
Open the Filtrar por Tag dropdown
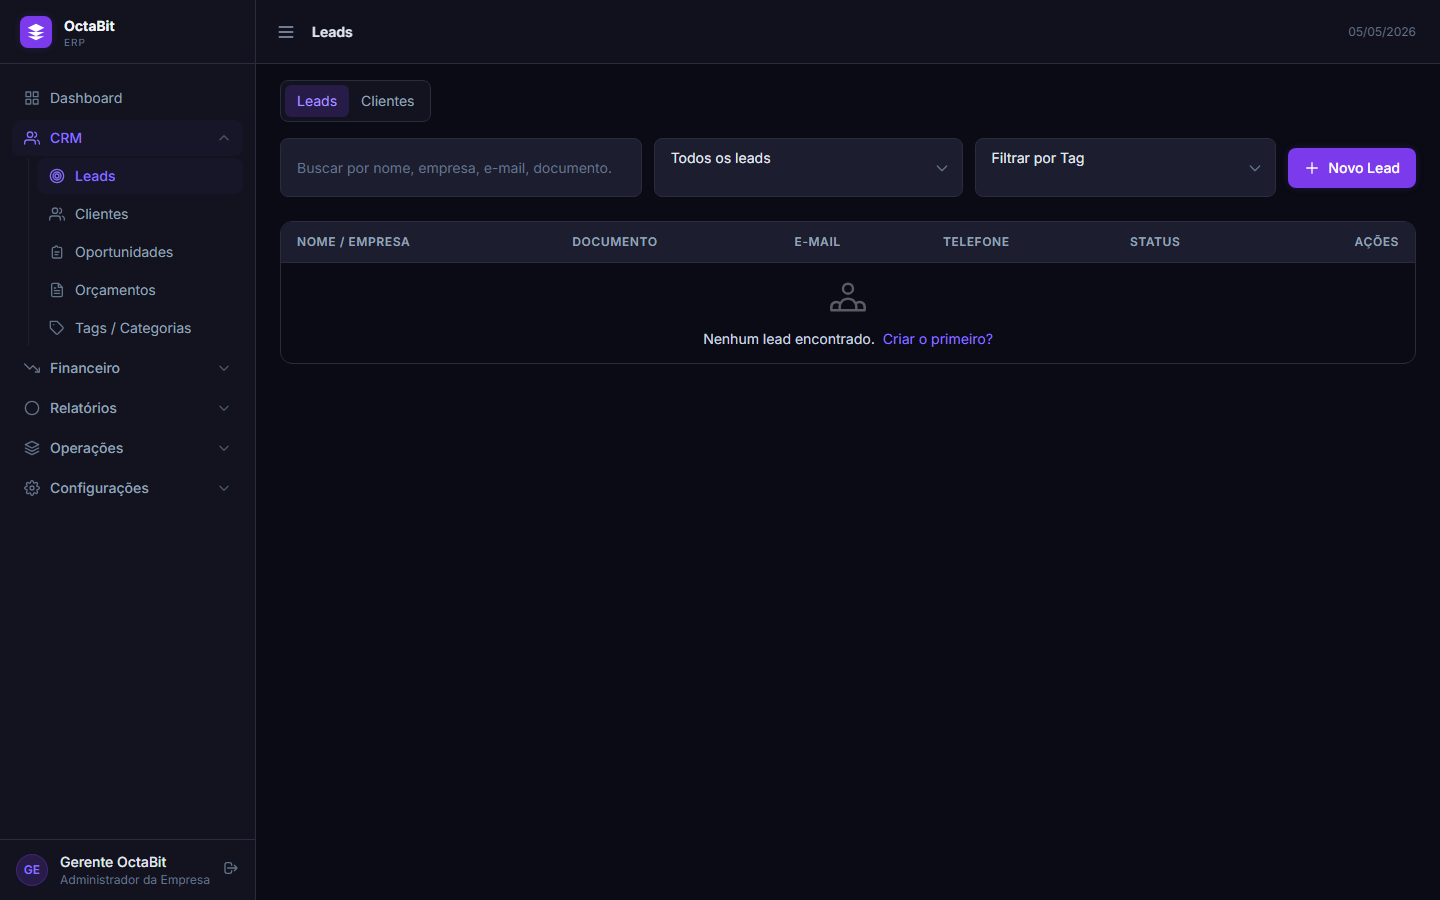1125,168
